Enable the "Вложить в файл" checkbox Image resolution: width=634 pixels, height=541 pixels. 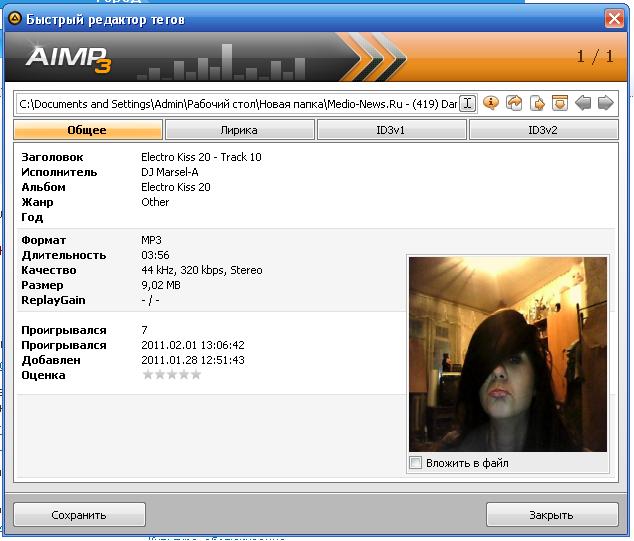[x=415, y=463]
